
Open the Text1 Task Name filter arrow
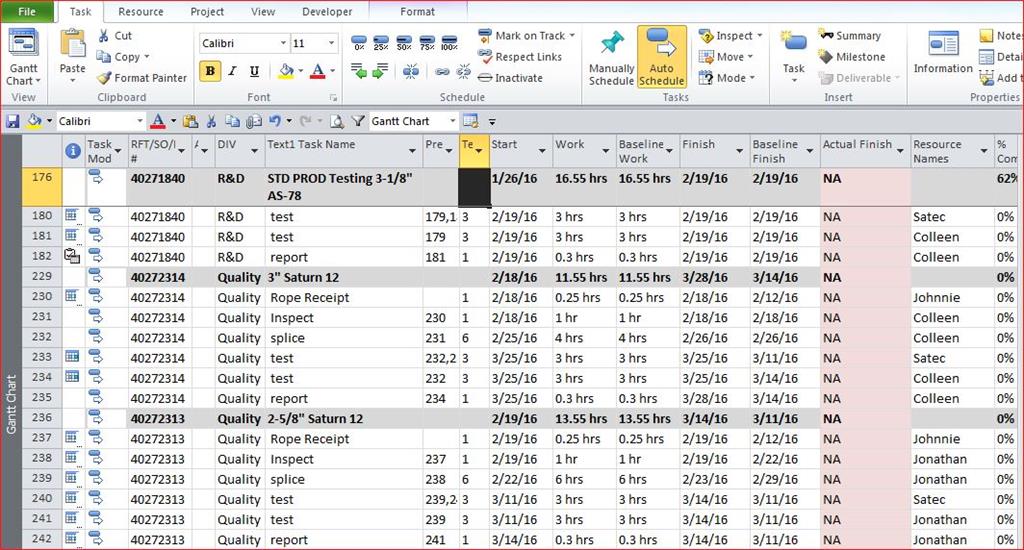(x=412, y=151)
